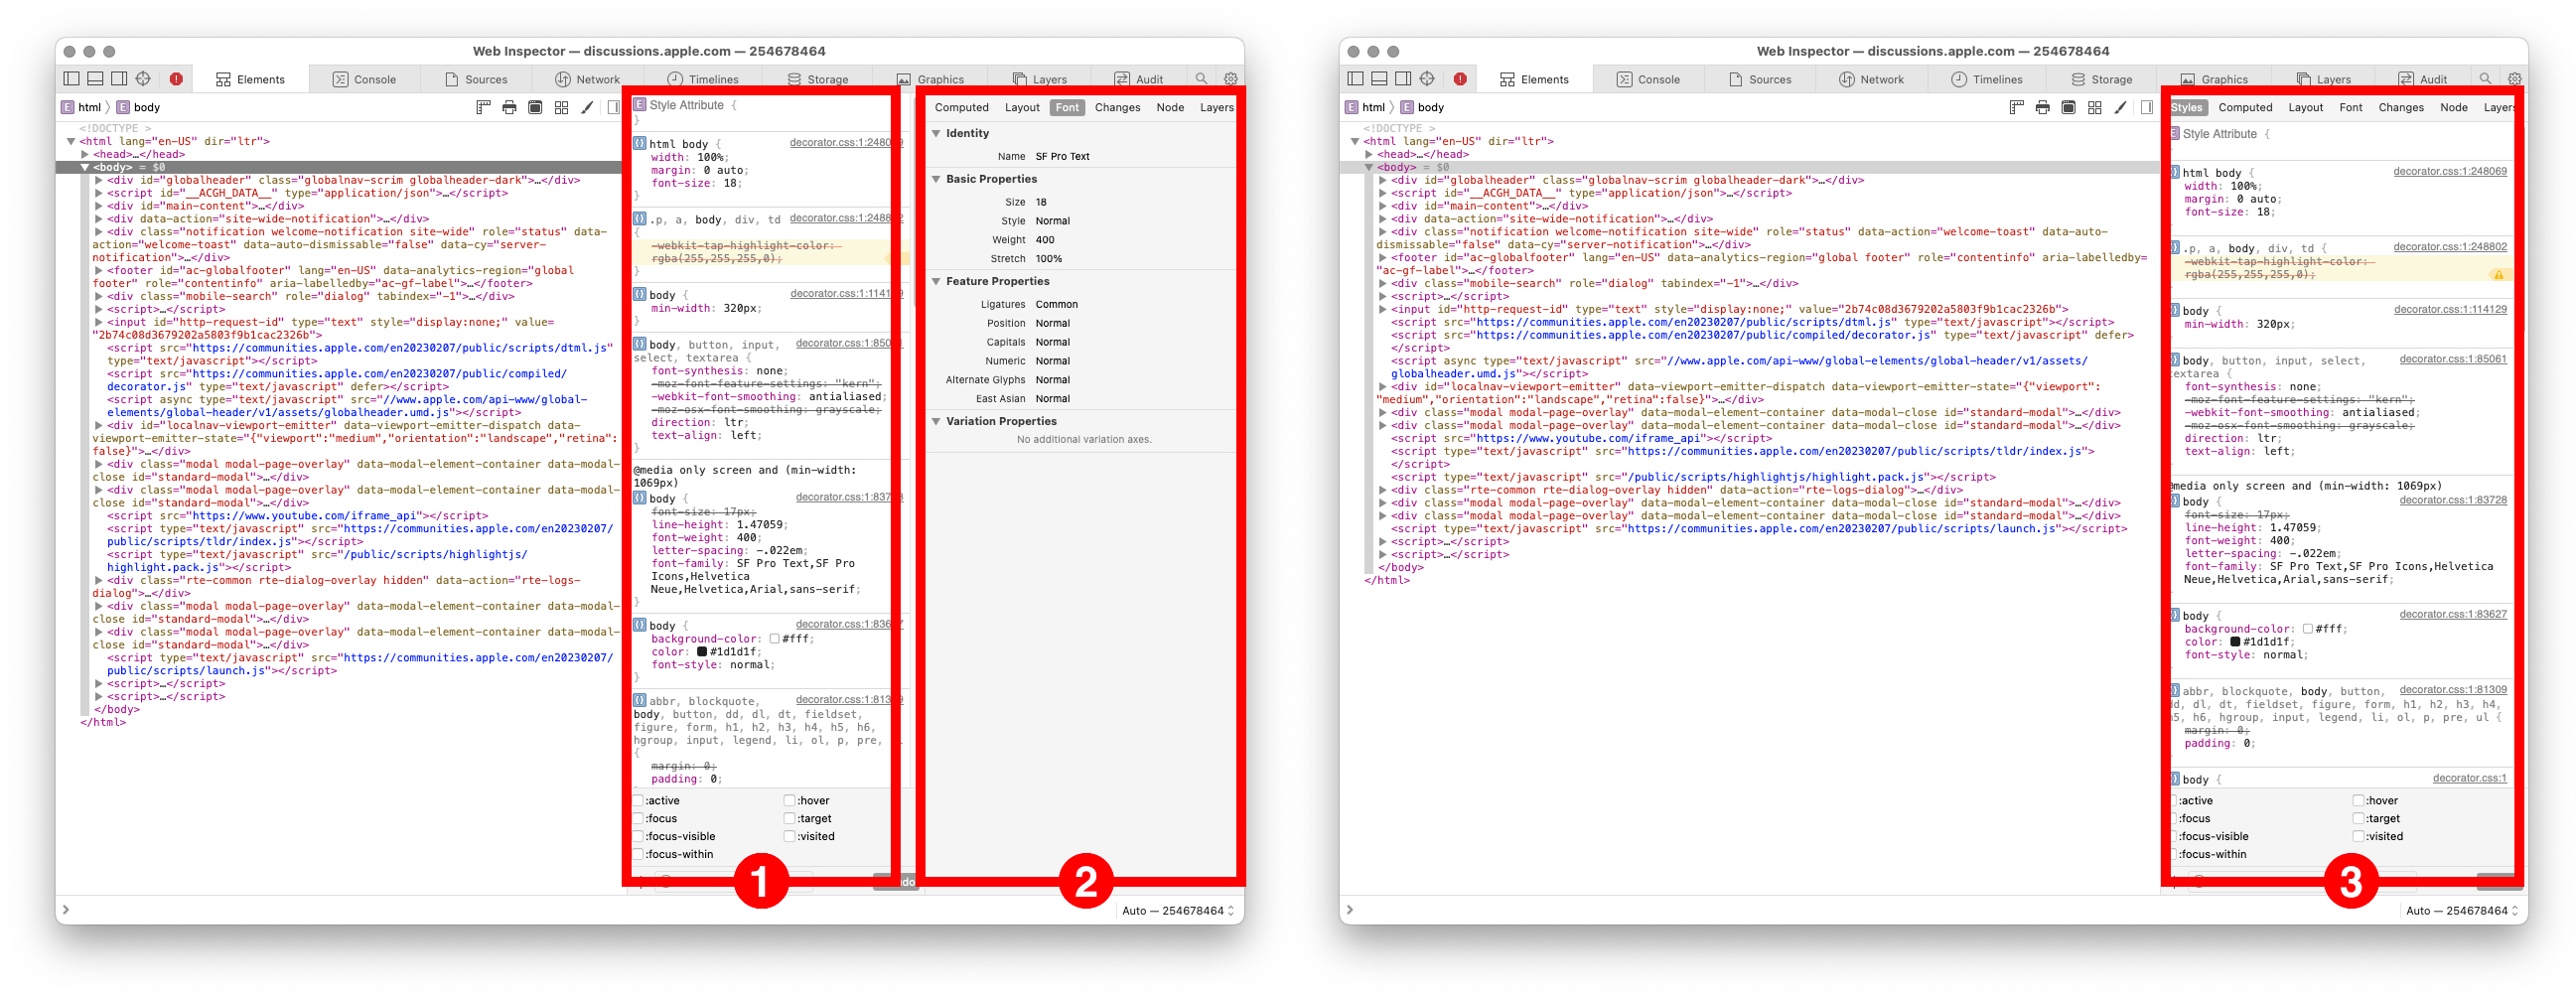In right inspector, open the Timelines tab
The width and height of the screenshot is (2576, 998).
pyautogui.click(x=1988, y=79)
